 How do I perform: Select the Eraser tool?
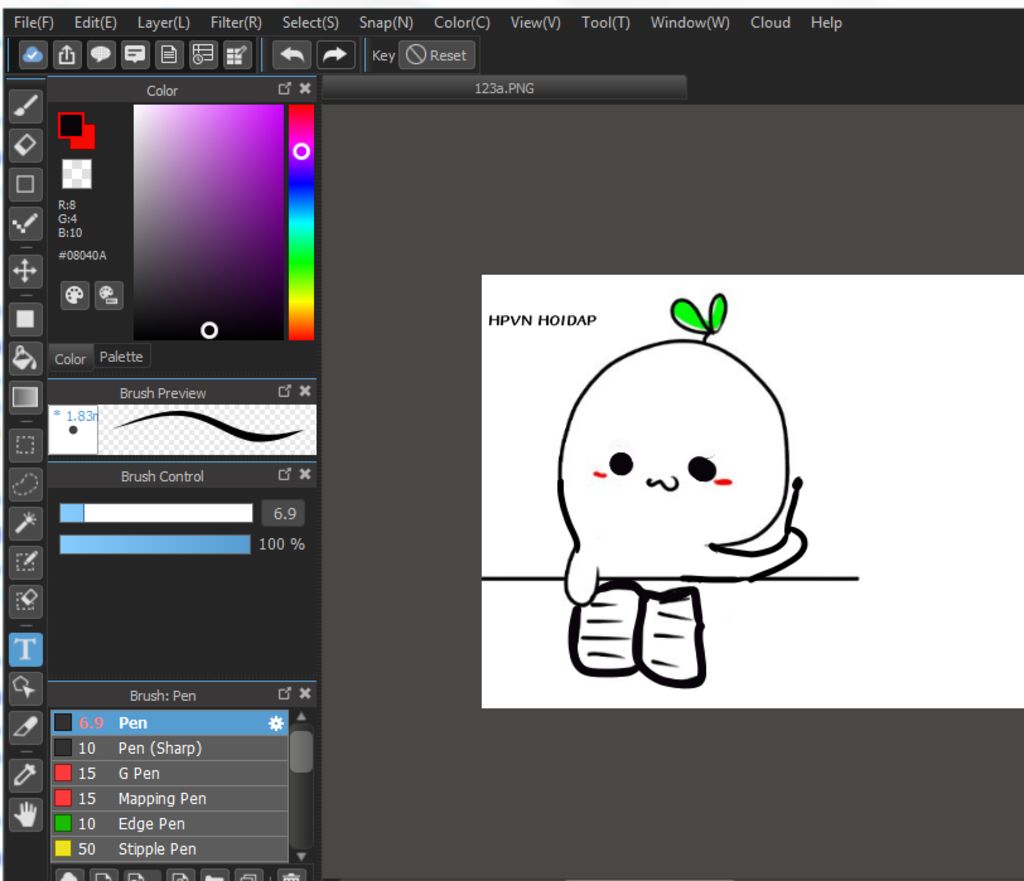click(26, 144)
